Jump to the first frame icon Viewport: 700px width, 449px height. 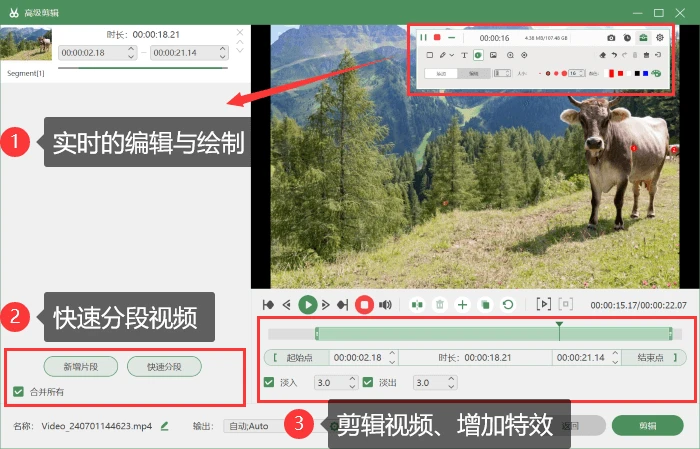coord(268,305)
